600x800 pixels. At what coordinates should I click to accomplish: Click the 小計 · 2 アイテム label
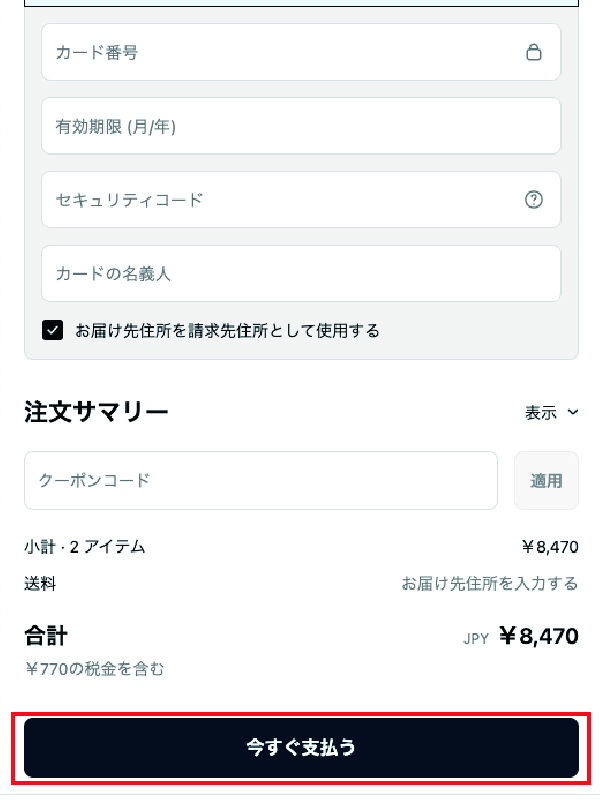85,547
